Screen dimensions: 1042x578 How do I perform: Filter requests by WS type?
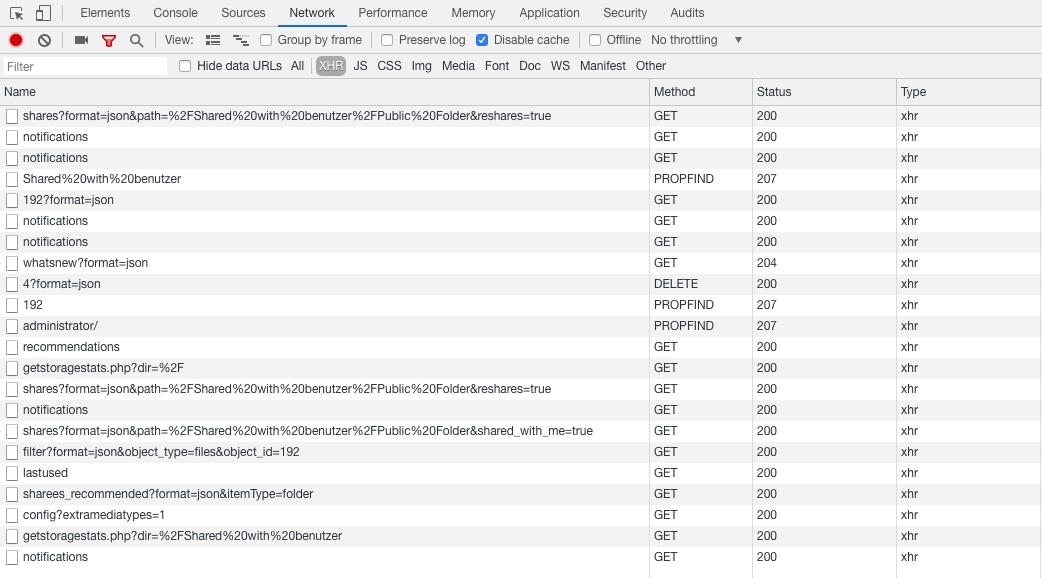pos(560,66)
